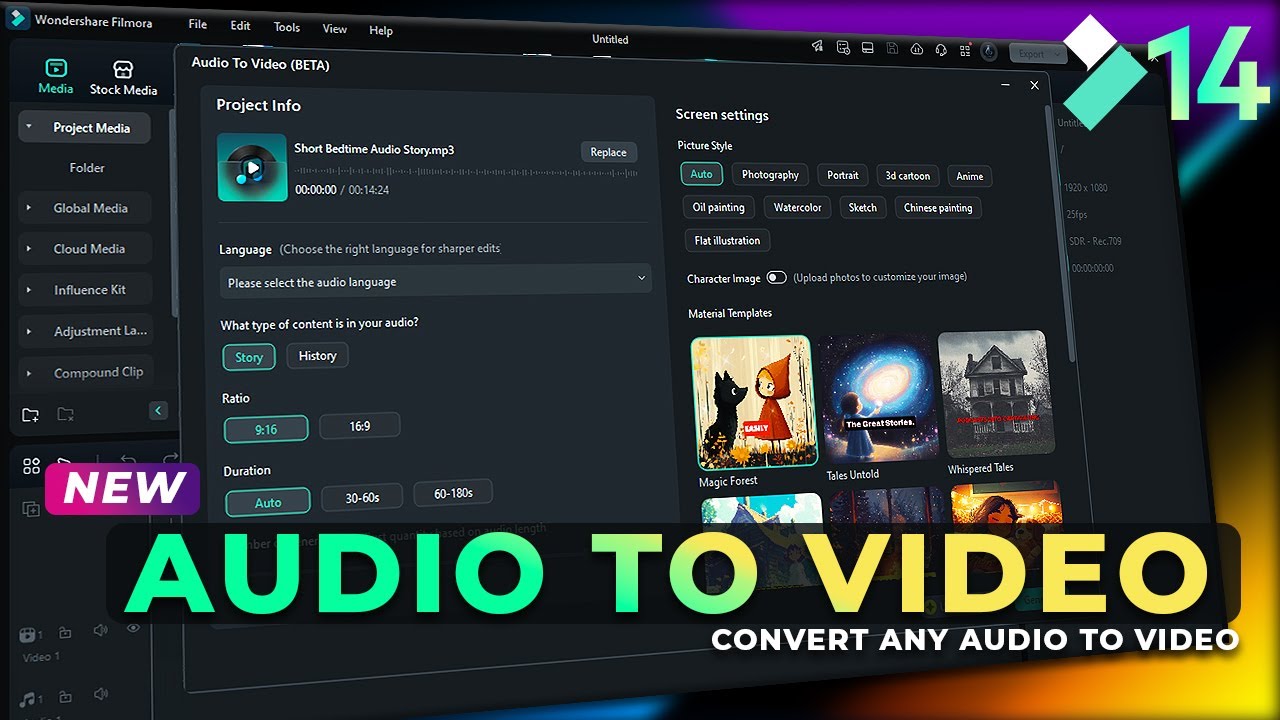The image size is (1280, 720).
Task: Collapse the Project Media tree item
Action: pyautogui.click(x=29, y=127)
